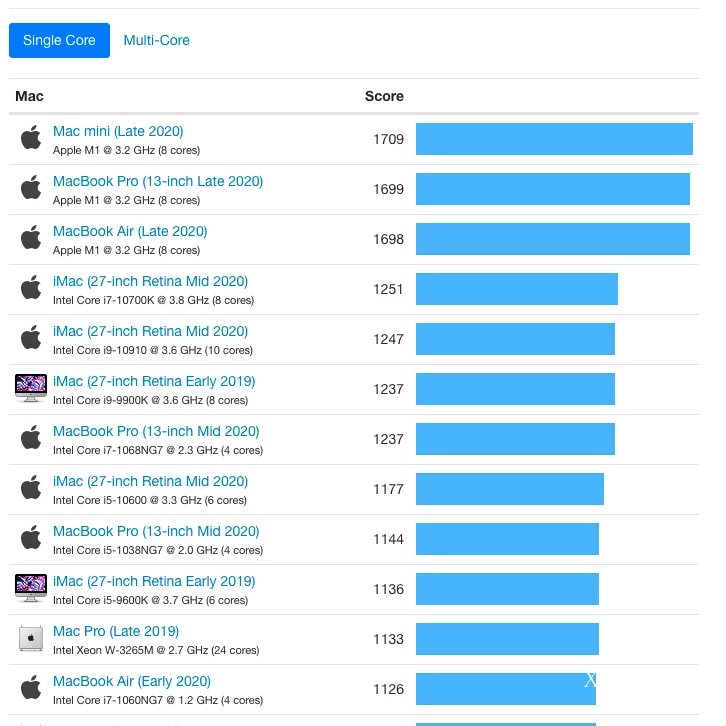
Task: Switch to the Multi-Core tab
Action: click(156, 41)
